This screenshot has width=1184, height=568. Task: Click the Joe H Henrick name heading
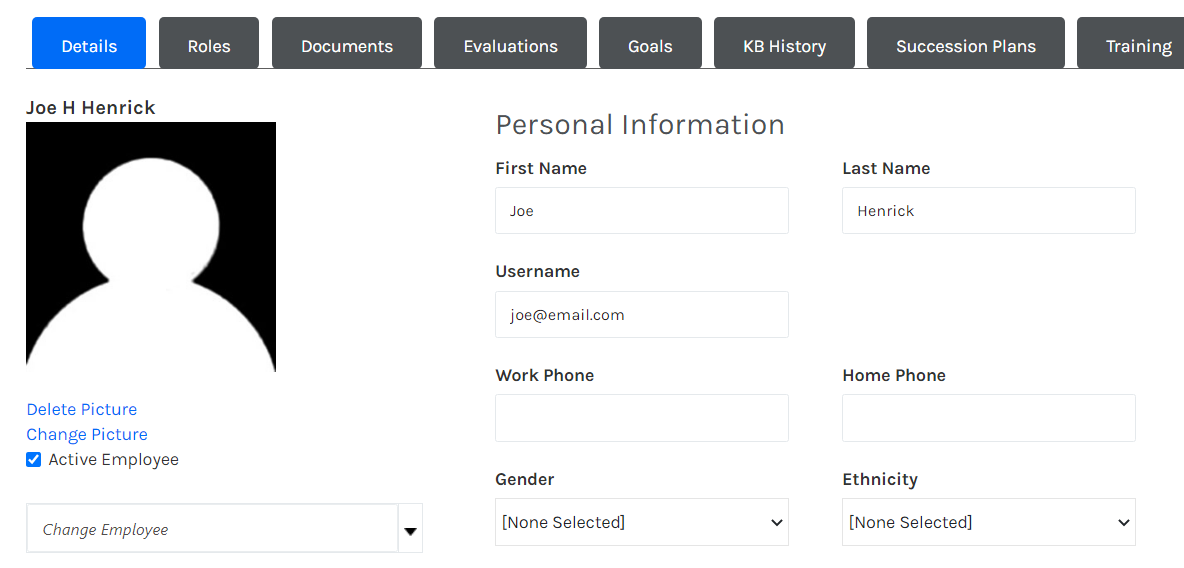click(x=91, y=108)
